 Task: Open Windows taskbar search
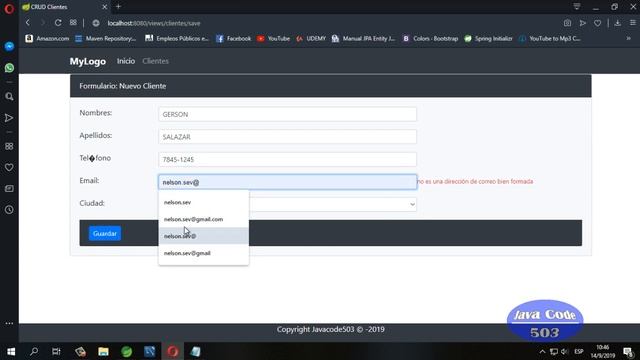coord(34,351)
